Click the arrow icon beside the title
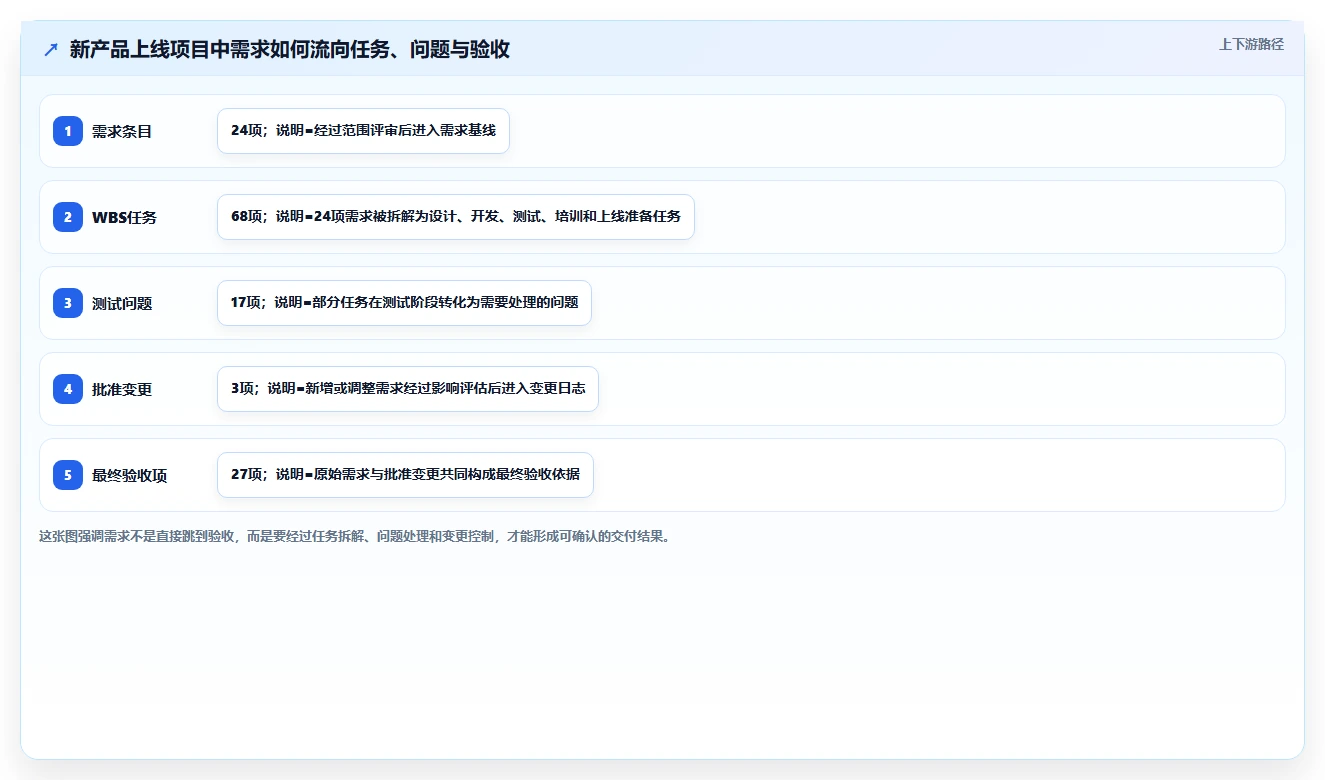Image resolution: width=1325 pixels, height=780 pixels. coord(51,50)
